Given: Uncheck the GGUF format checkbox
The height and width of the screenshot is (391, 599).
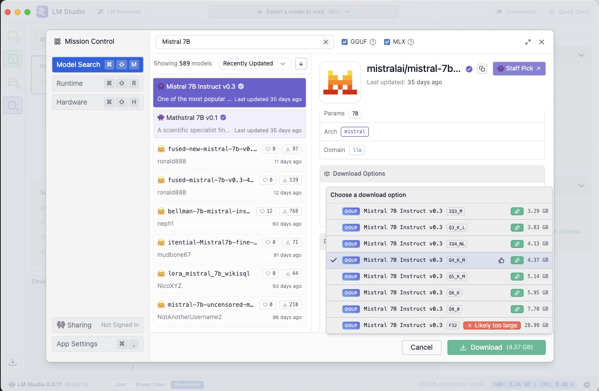Looking at the screenshot, I should (344, 42).
